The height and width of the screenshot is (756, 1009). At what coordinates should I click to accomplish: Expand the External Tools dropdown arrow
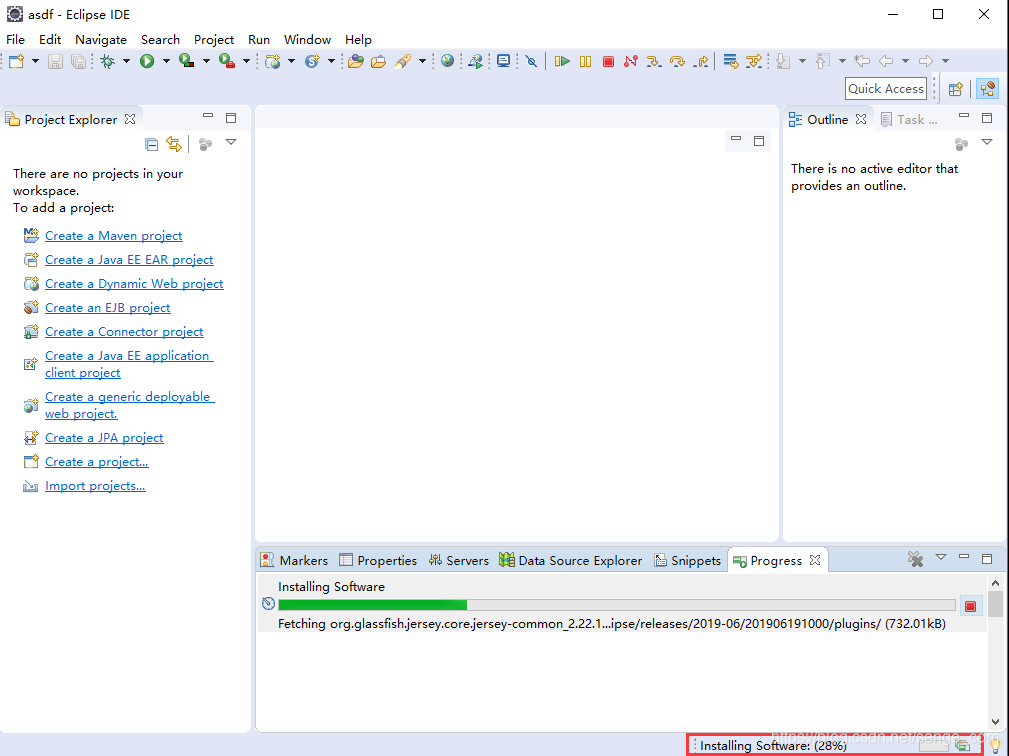pos(246,61)
